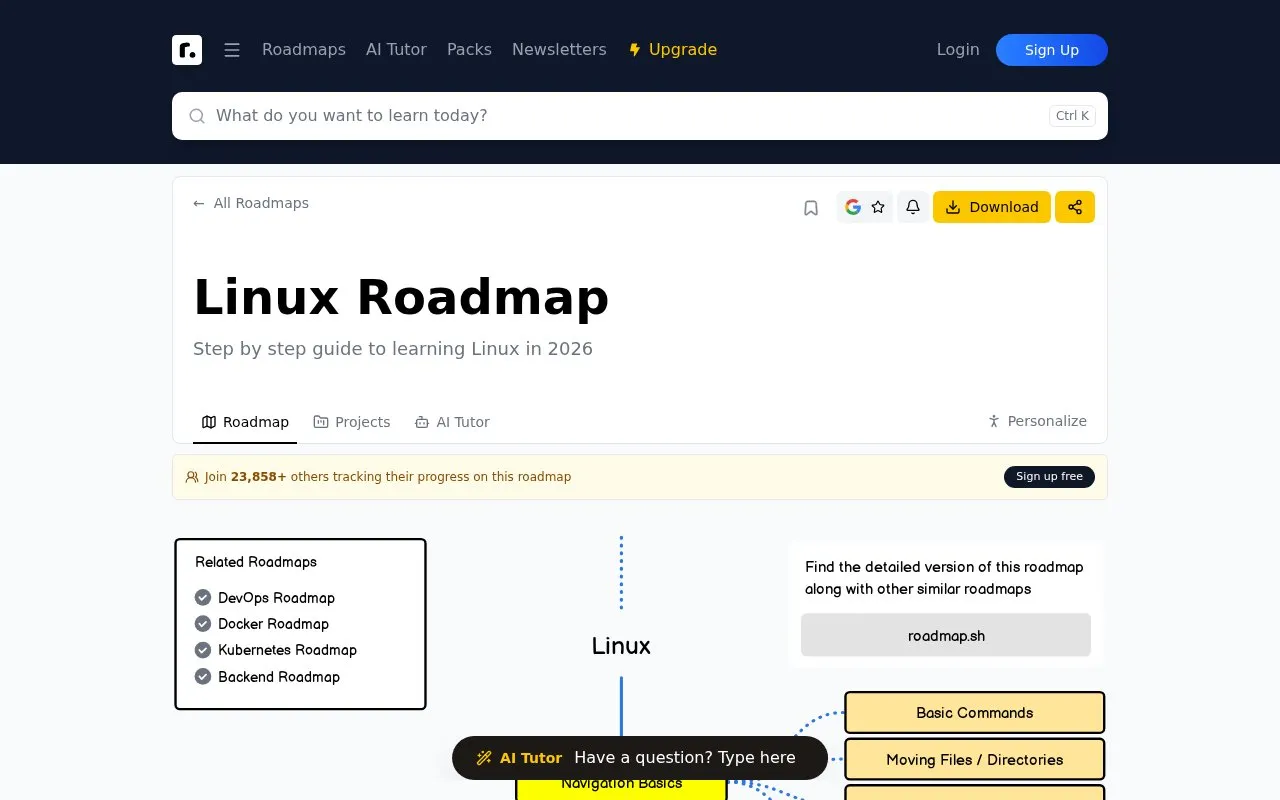This screenshot has height=800, width=1280.
Task: Switch to the AI Tutor tab
Action: click(452, 422)
